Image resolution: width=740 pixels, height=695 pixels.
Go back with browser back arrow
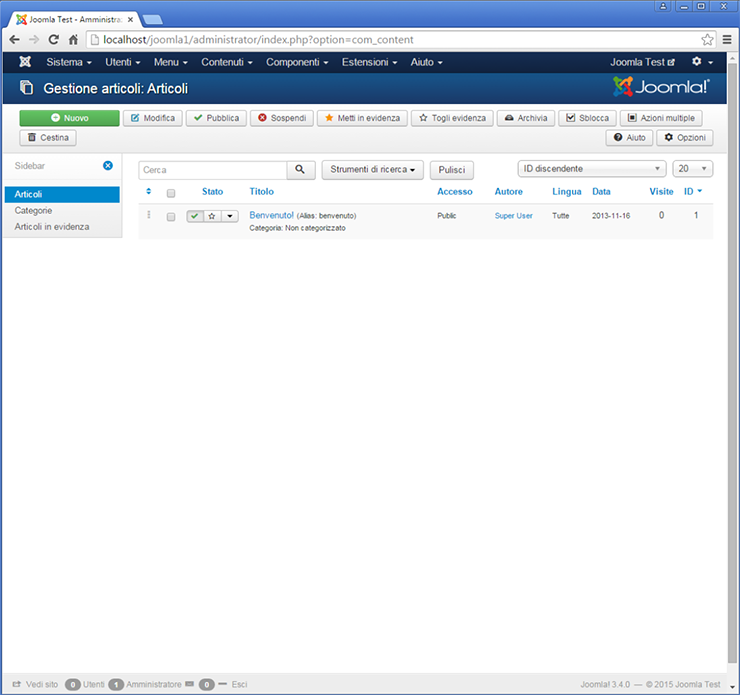point(14,40)
